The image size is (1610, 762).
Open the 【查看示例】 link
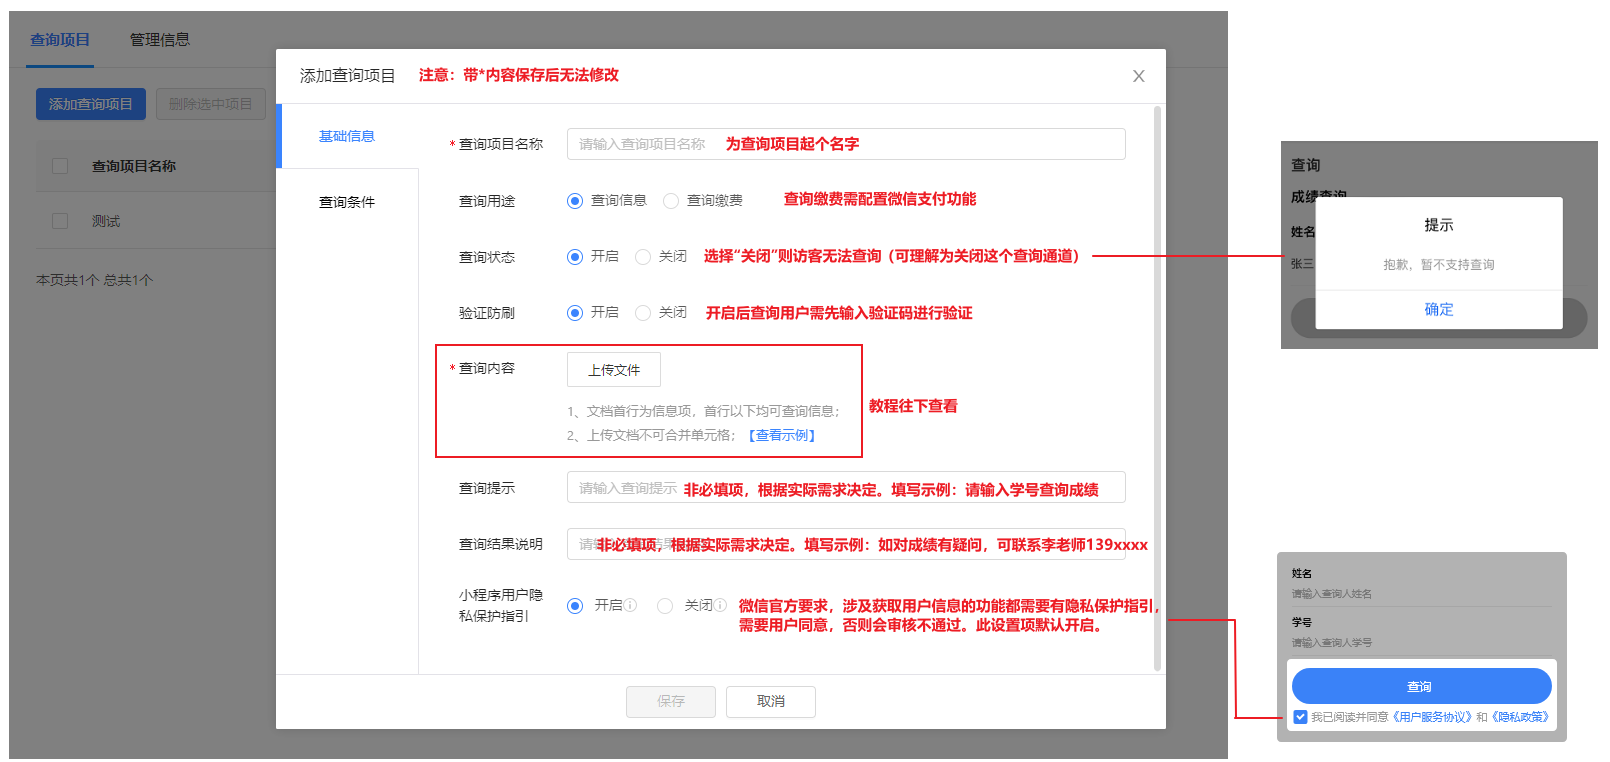point(782,435)
